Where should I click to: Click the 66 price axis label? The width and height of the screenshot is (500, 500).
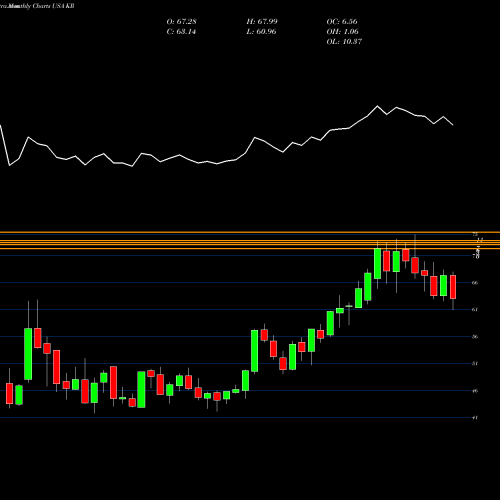point(475,283)
